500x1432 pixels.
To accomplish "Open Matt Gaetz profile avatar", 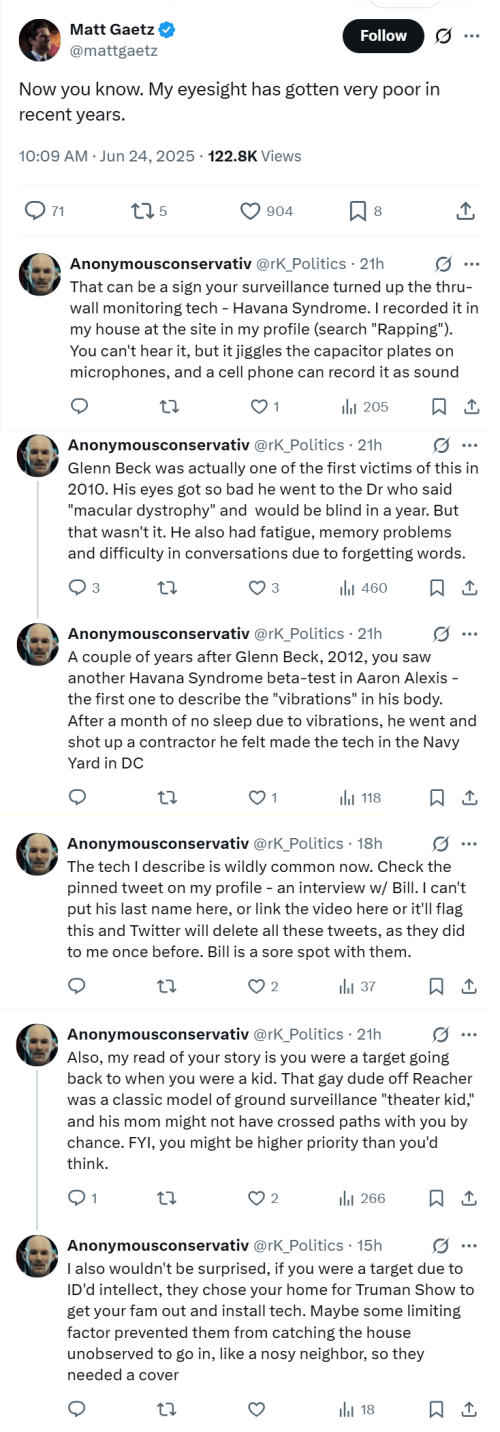I will coord(38,37).
